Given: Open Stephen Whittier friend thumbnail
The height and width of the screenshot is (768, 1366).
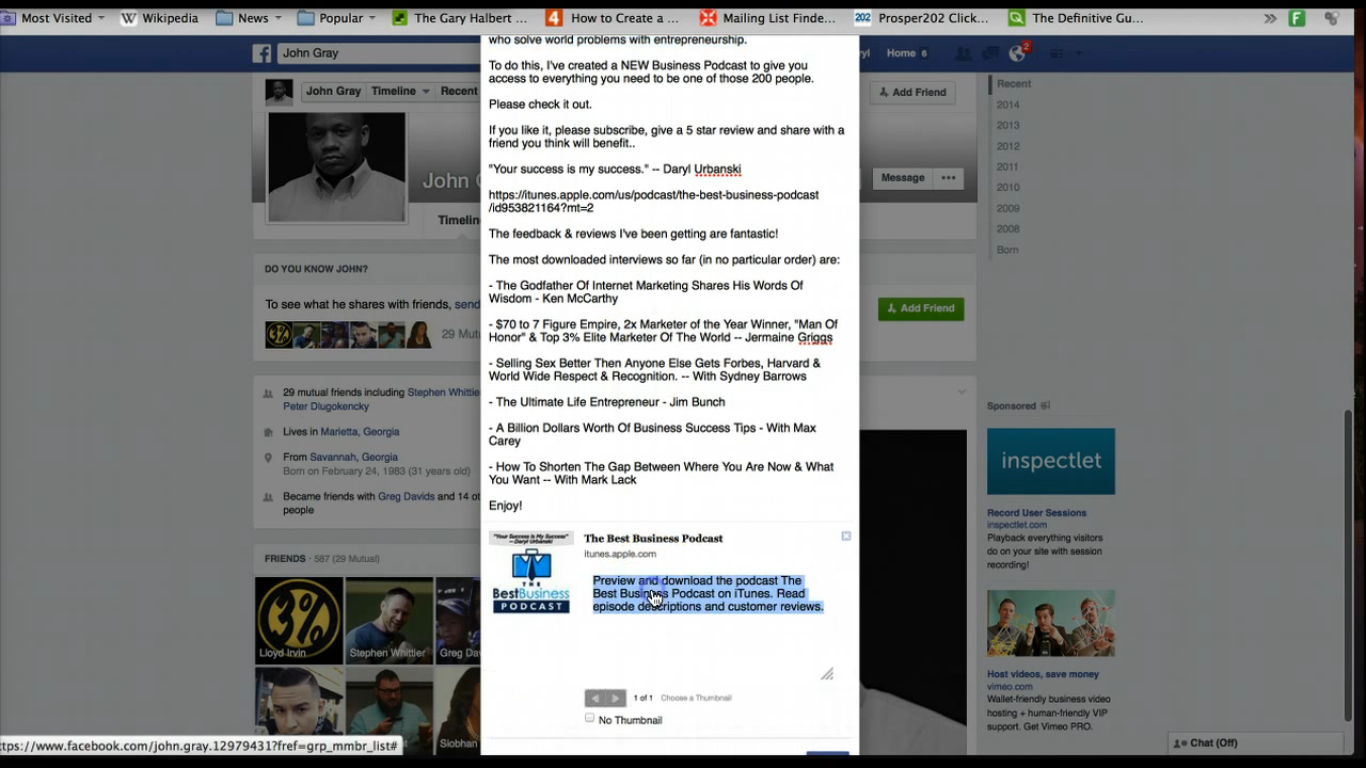Looking at the screenshot, I should [x=388, y=621].
